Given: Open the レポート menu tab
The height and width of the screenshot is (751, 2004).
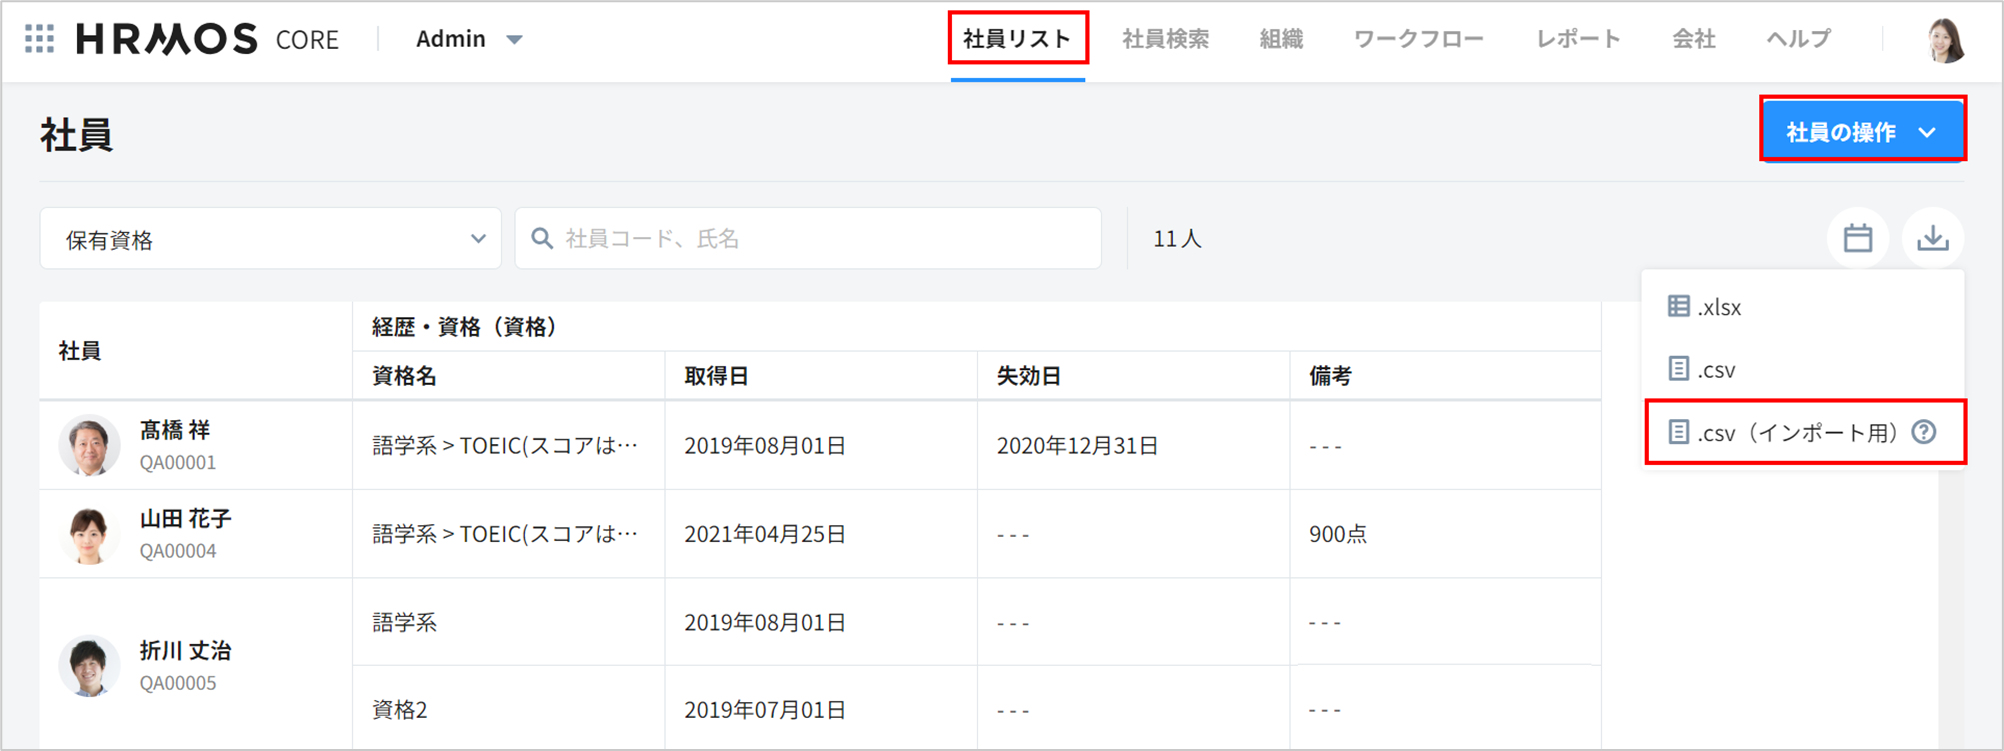Looking at the screenshot, I should (x=1578, y=39).
